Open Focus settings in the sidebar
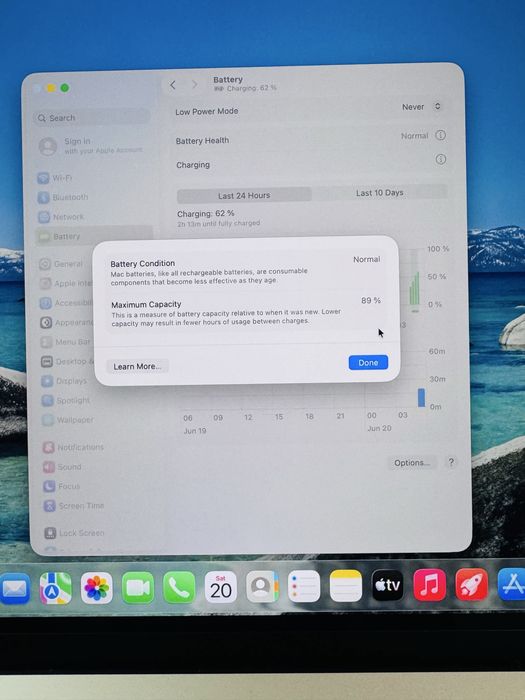Screen dimensions: 525x700 pyautogui.click(x=62, y=486)
